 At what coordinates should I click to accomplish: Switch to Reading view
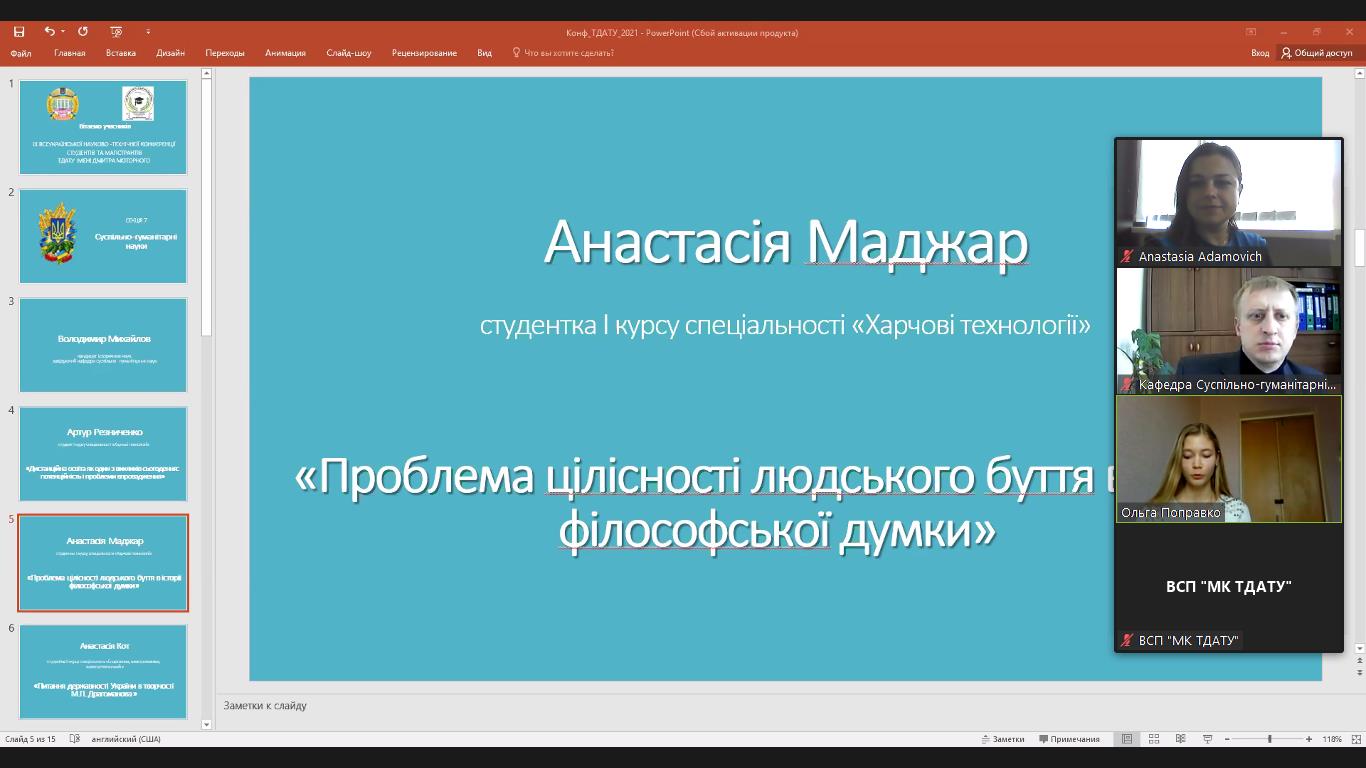coord(1181,739)
